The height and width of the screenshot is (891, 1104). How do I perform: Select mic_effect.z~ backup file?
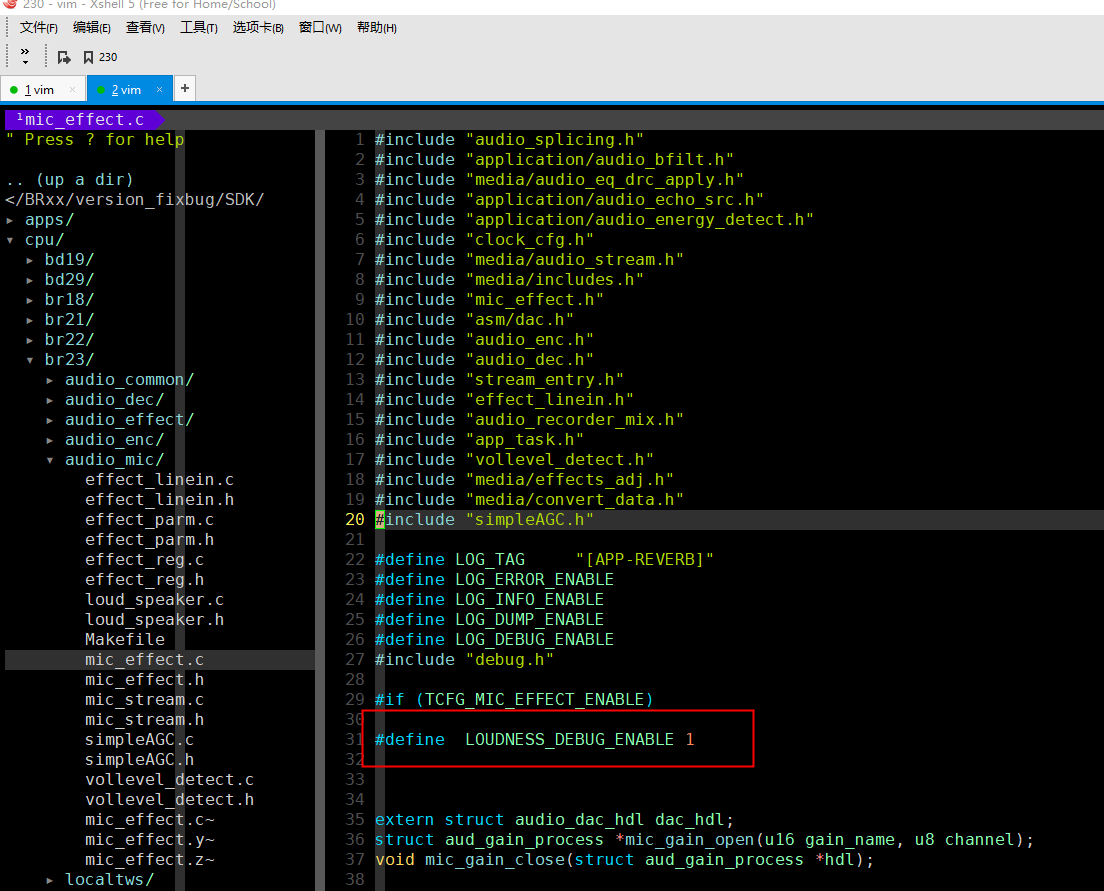click(x=149, y=860)
